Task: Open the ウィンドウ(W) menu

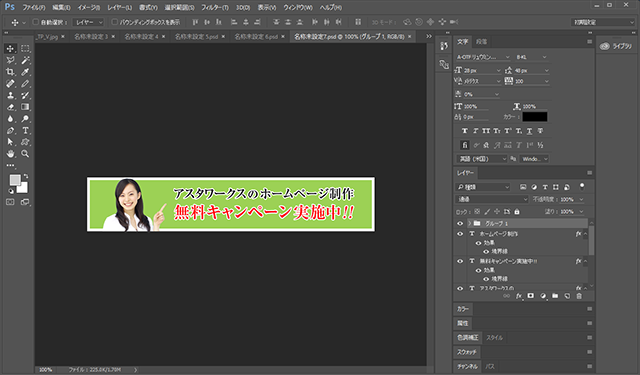Action: coord(298,8)
